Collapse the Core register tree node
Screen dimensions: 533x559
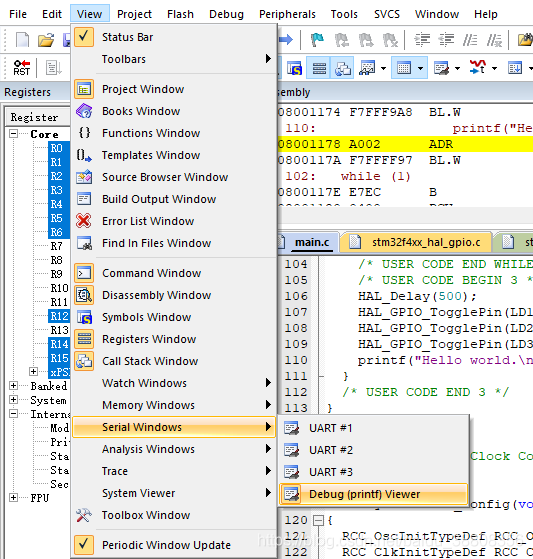(13, 134)
